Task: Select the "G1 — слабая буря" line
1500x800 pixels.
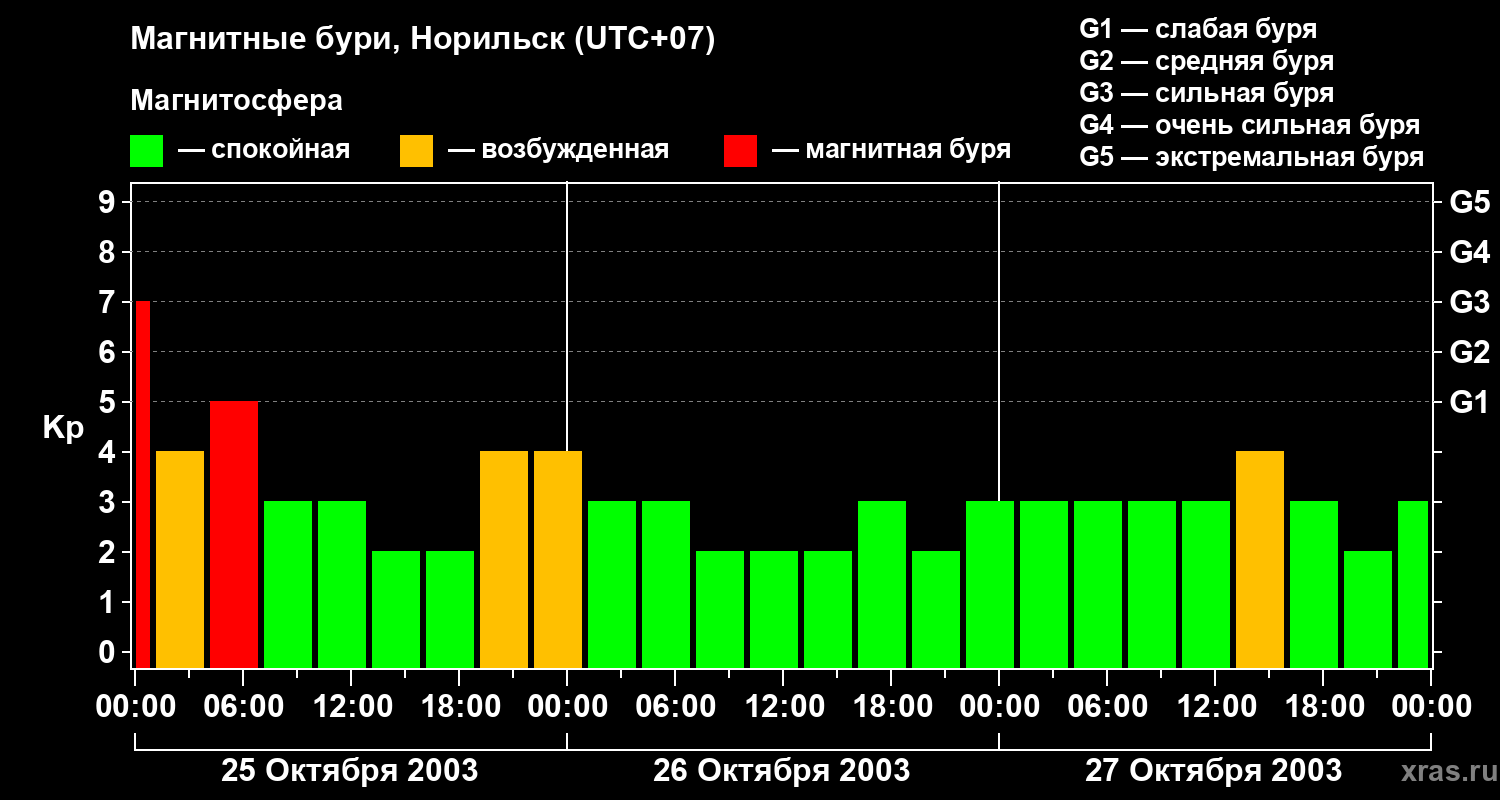Action: tap(1198, 29)
